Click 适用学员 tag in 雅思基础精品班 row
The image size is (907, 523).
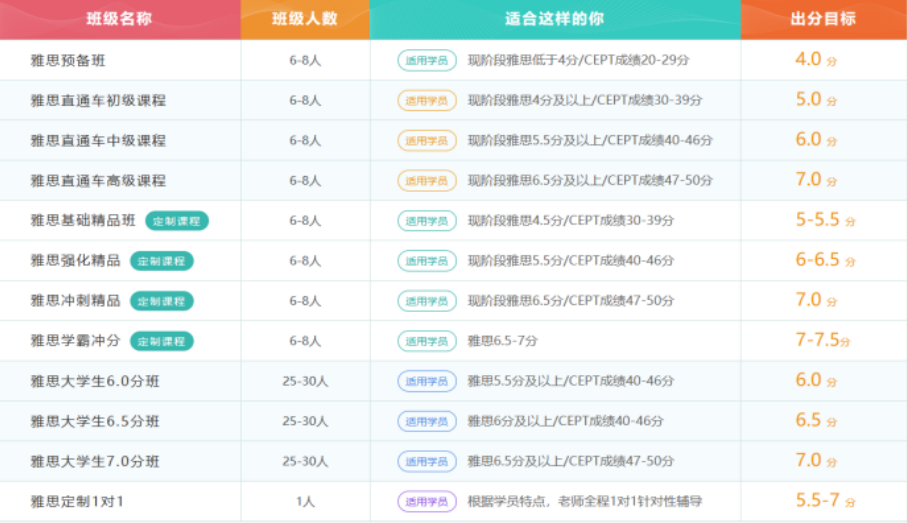[x=427, y=220]
